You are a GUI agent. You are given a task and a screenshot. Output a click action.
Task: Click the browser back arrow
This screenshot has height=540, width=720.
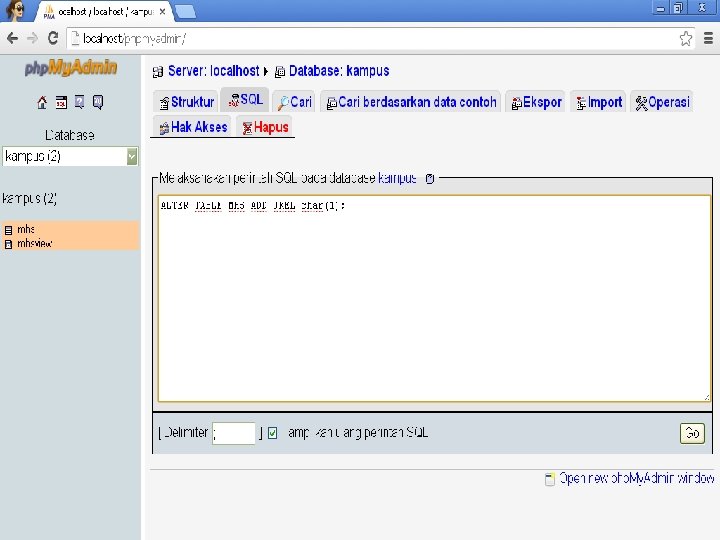(x=12, y=38)
